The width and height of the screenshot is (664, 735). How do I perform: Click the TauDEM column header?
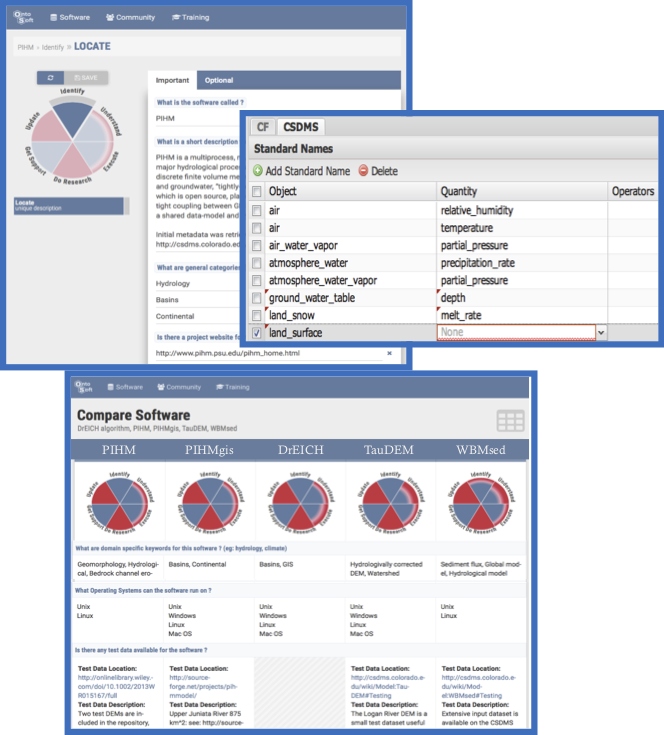click(389, 450)
